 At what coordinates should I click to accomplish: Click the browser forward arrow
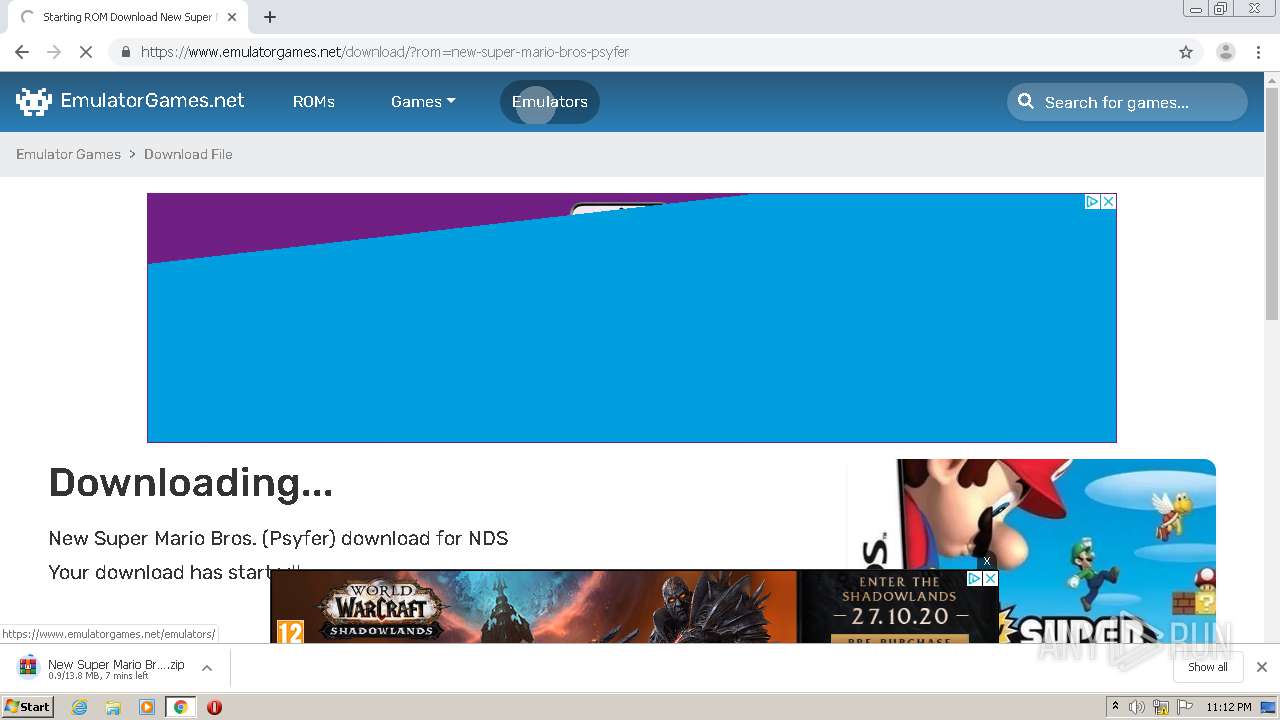click(x=54, y=52)
